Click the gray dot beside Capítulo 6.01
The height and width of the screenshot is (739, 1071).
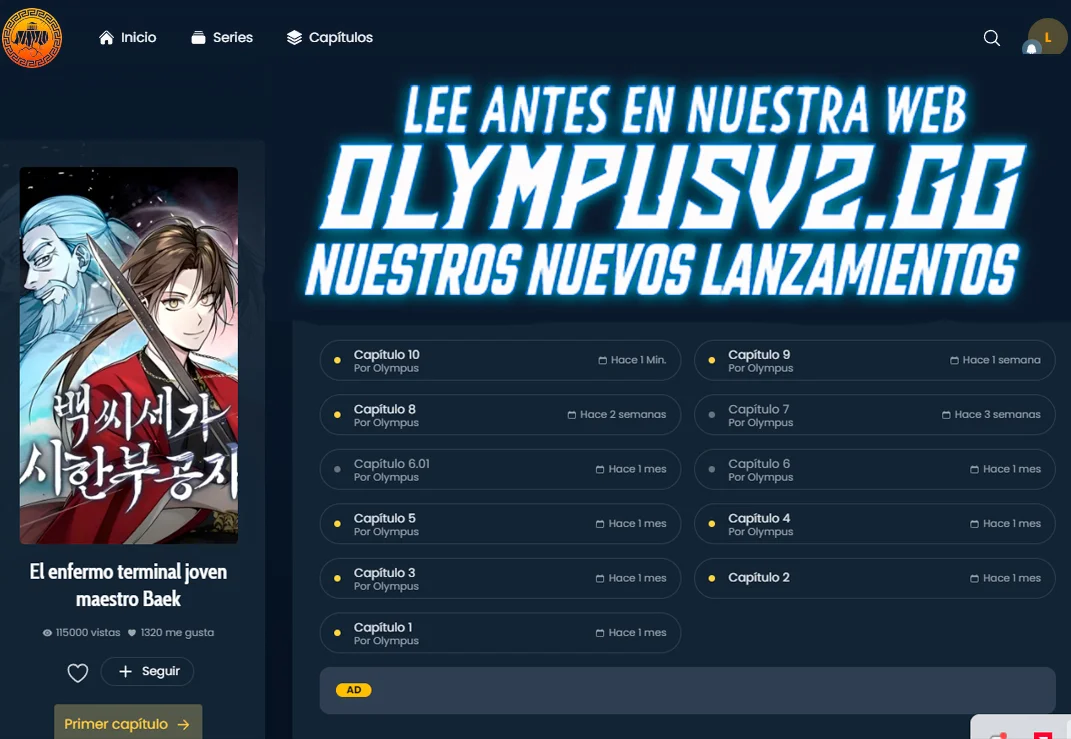pos(337,469)
